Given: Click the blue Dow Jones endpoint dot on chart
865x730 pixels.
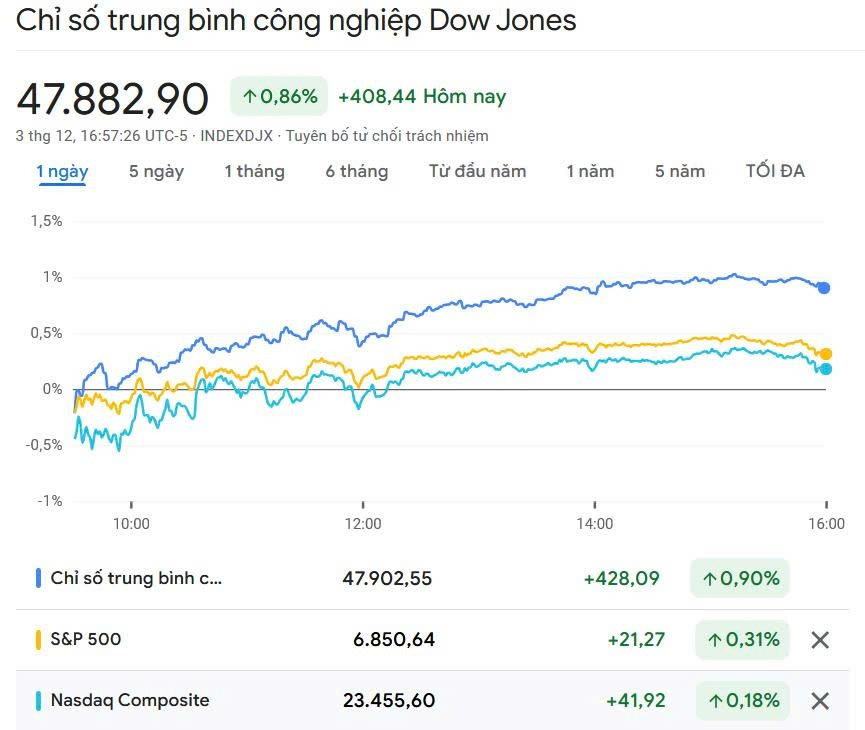Looking at the screenshot, I should point(824,288).
